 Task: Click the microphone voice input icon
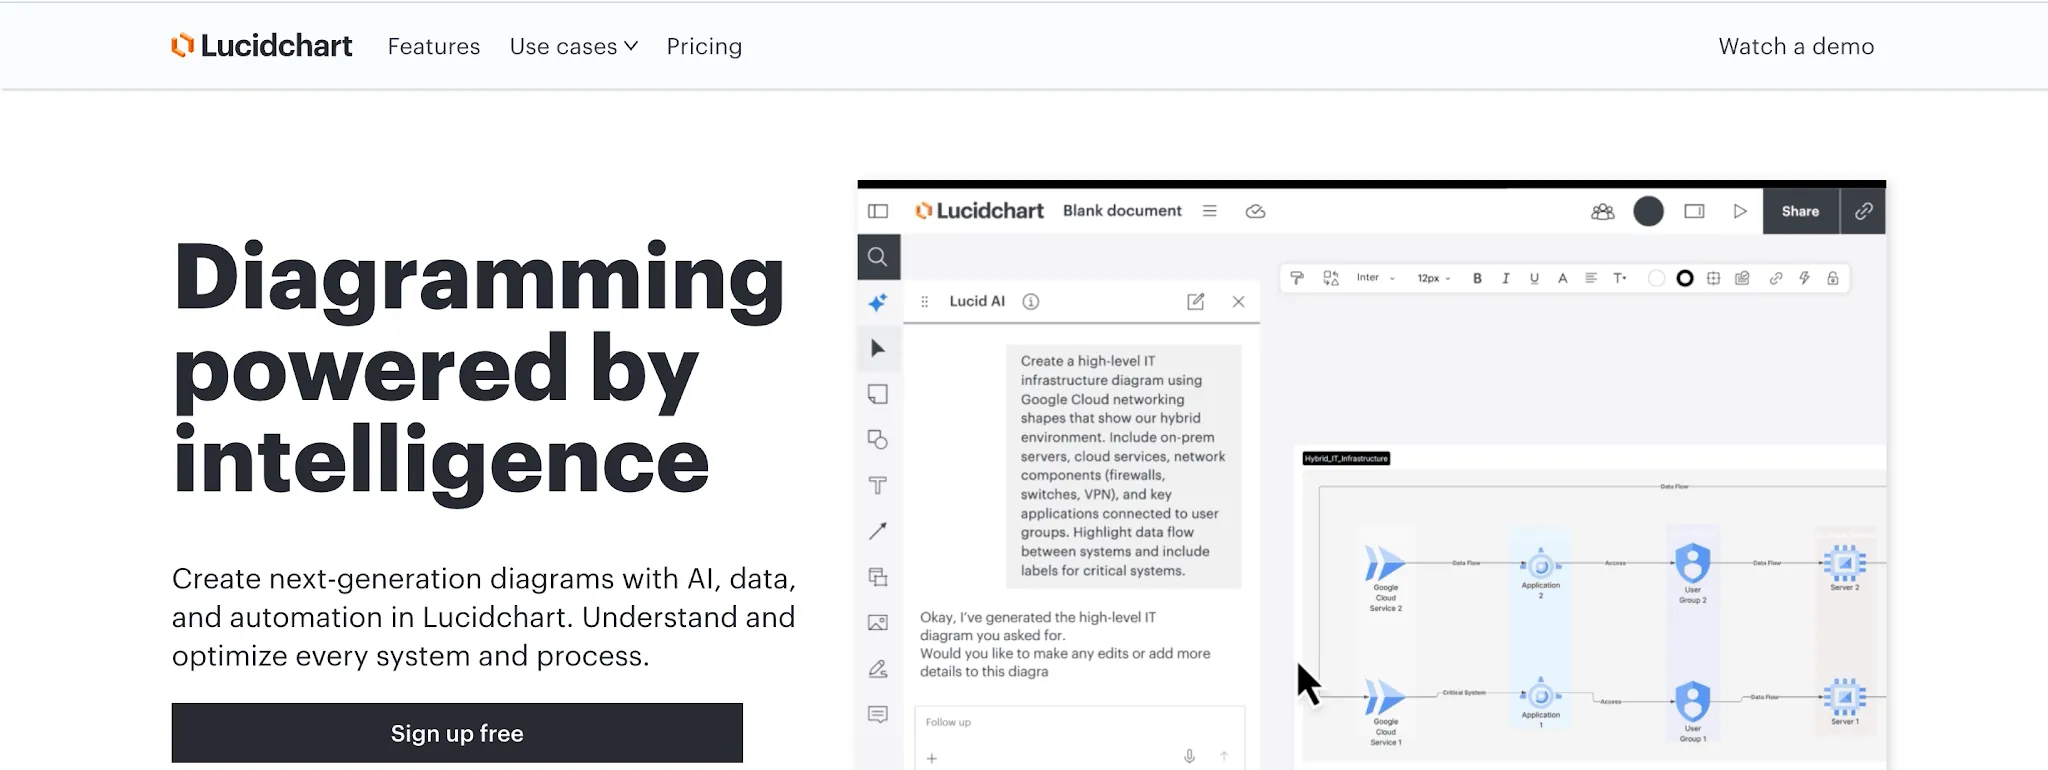tap(1190, 756)
